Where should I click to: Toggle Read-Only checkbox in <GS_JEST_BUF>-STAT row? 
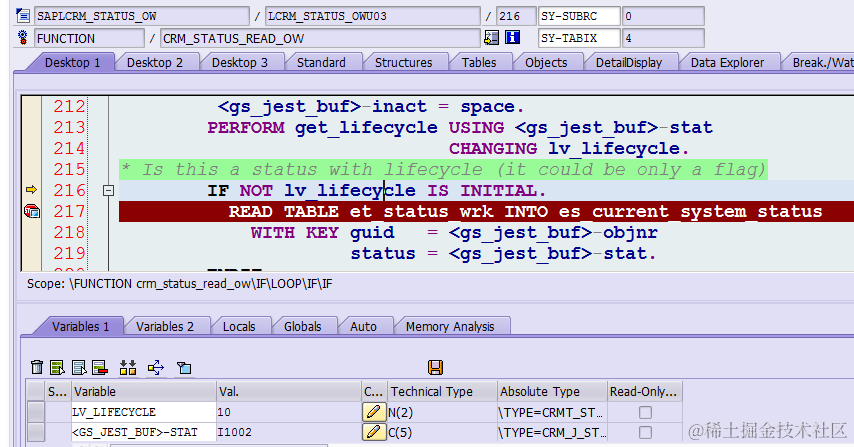(645, 432)
